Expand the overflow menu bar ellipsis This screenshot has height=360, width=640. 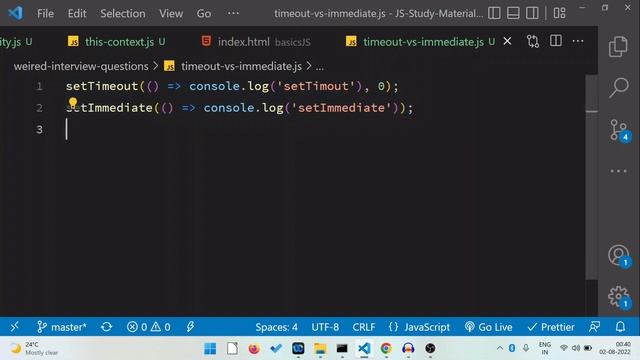tap(233, 13)
